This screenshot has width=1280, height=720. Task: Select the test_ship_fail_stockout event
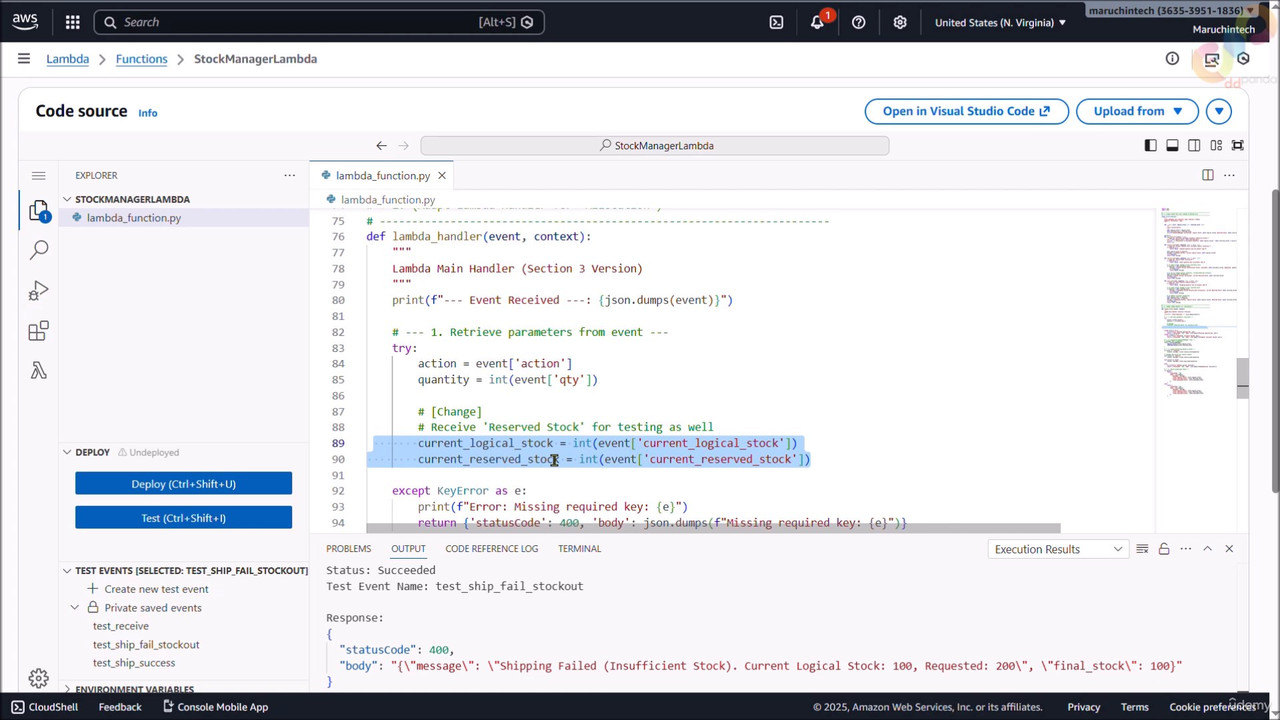point(146,645)
